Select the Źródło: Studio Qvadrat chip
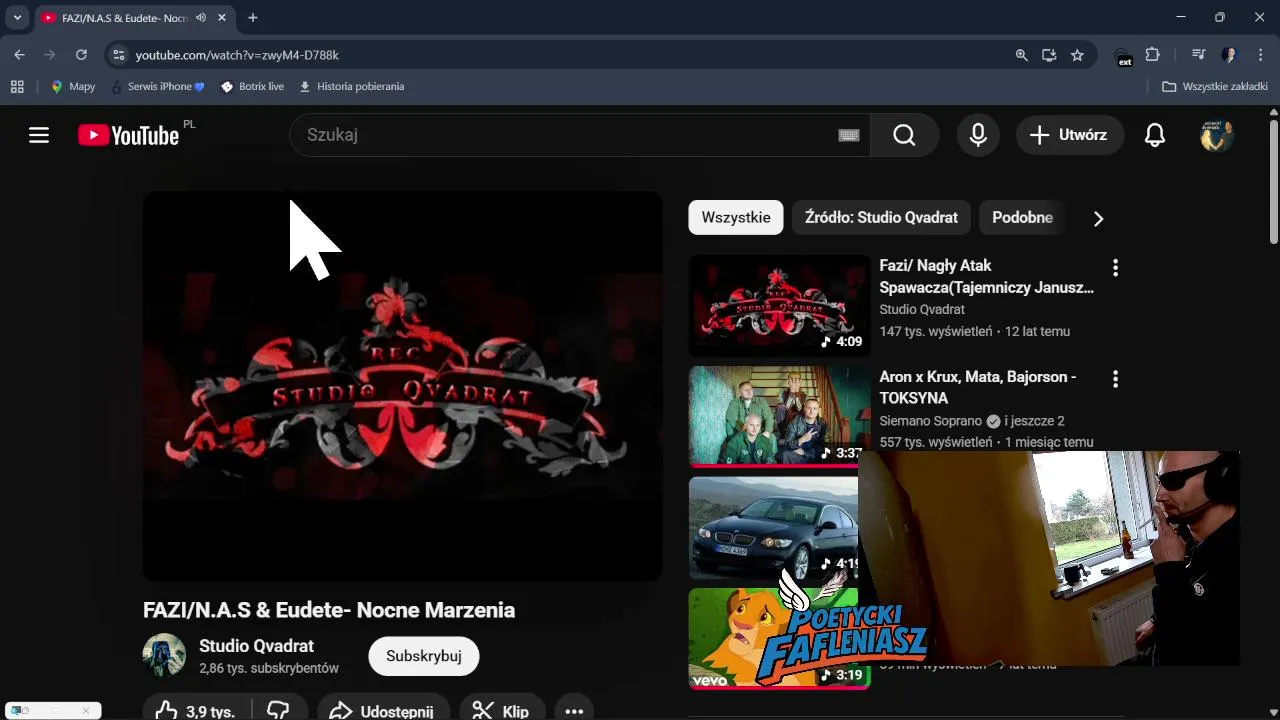The image size is (1280, 720). coord(881,217)
